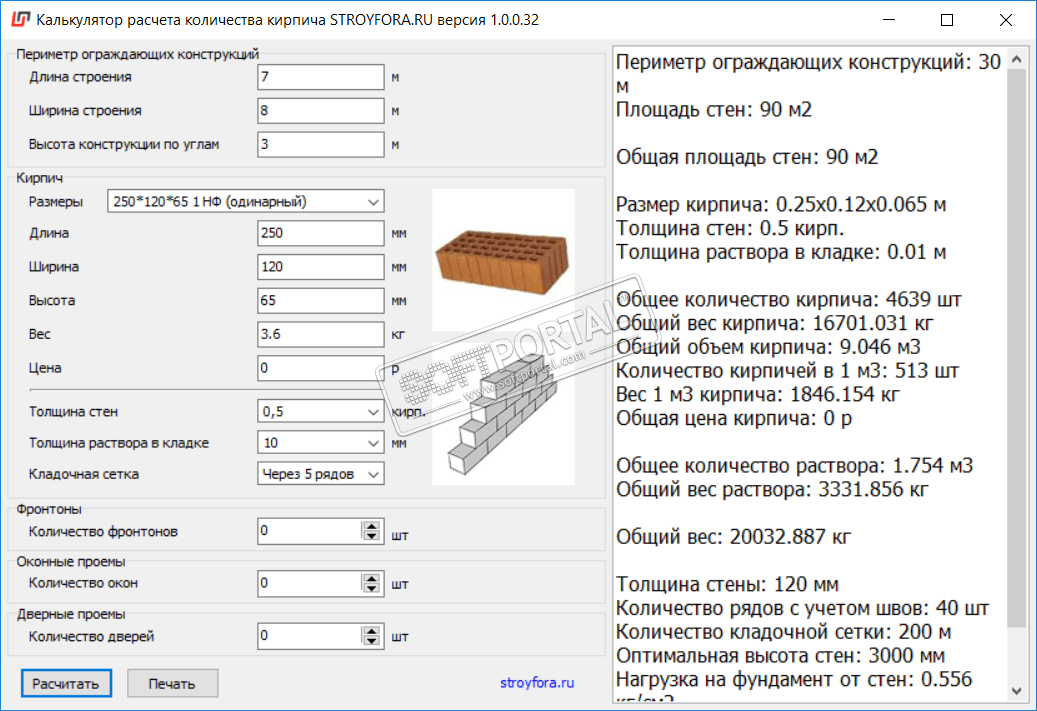Focus the brick price 'Цена' field

[x=320, y=368]
